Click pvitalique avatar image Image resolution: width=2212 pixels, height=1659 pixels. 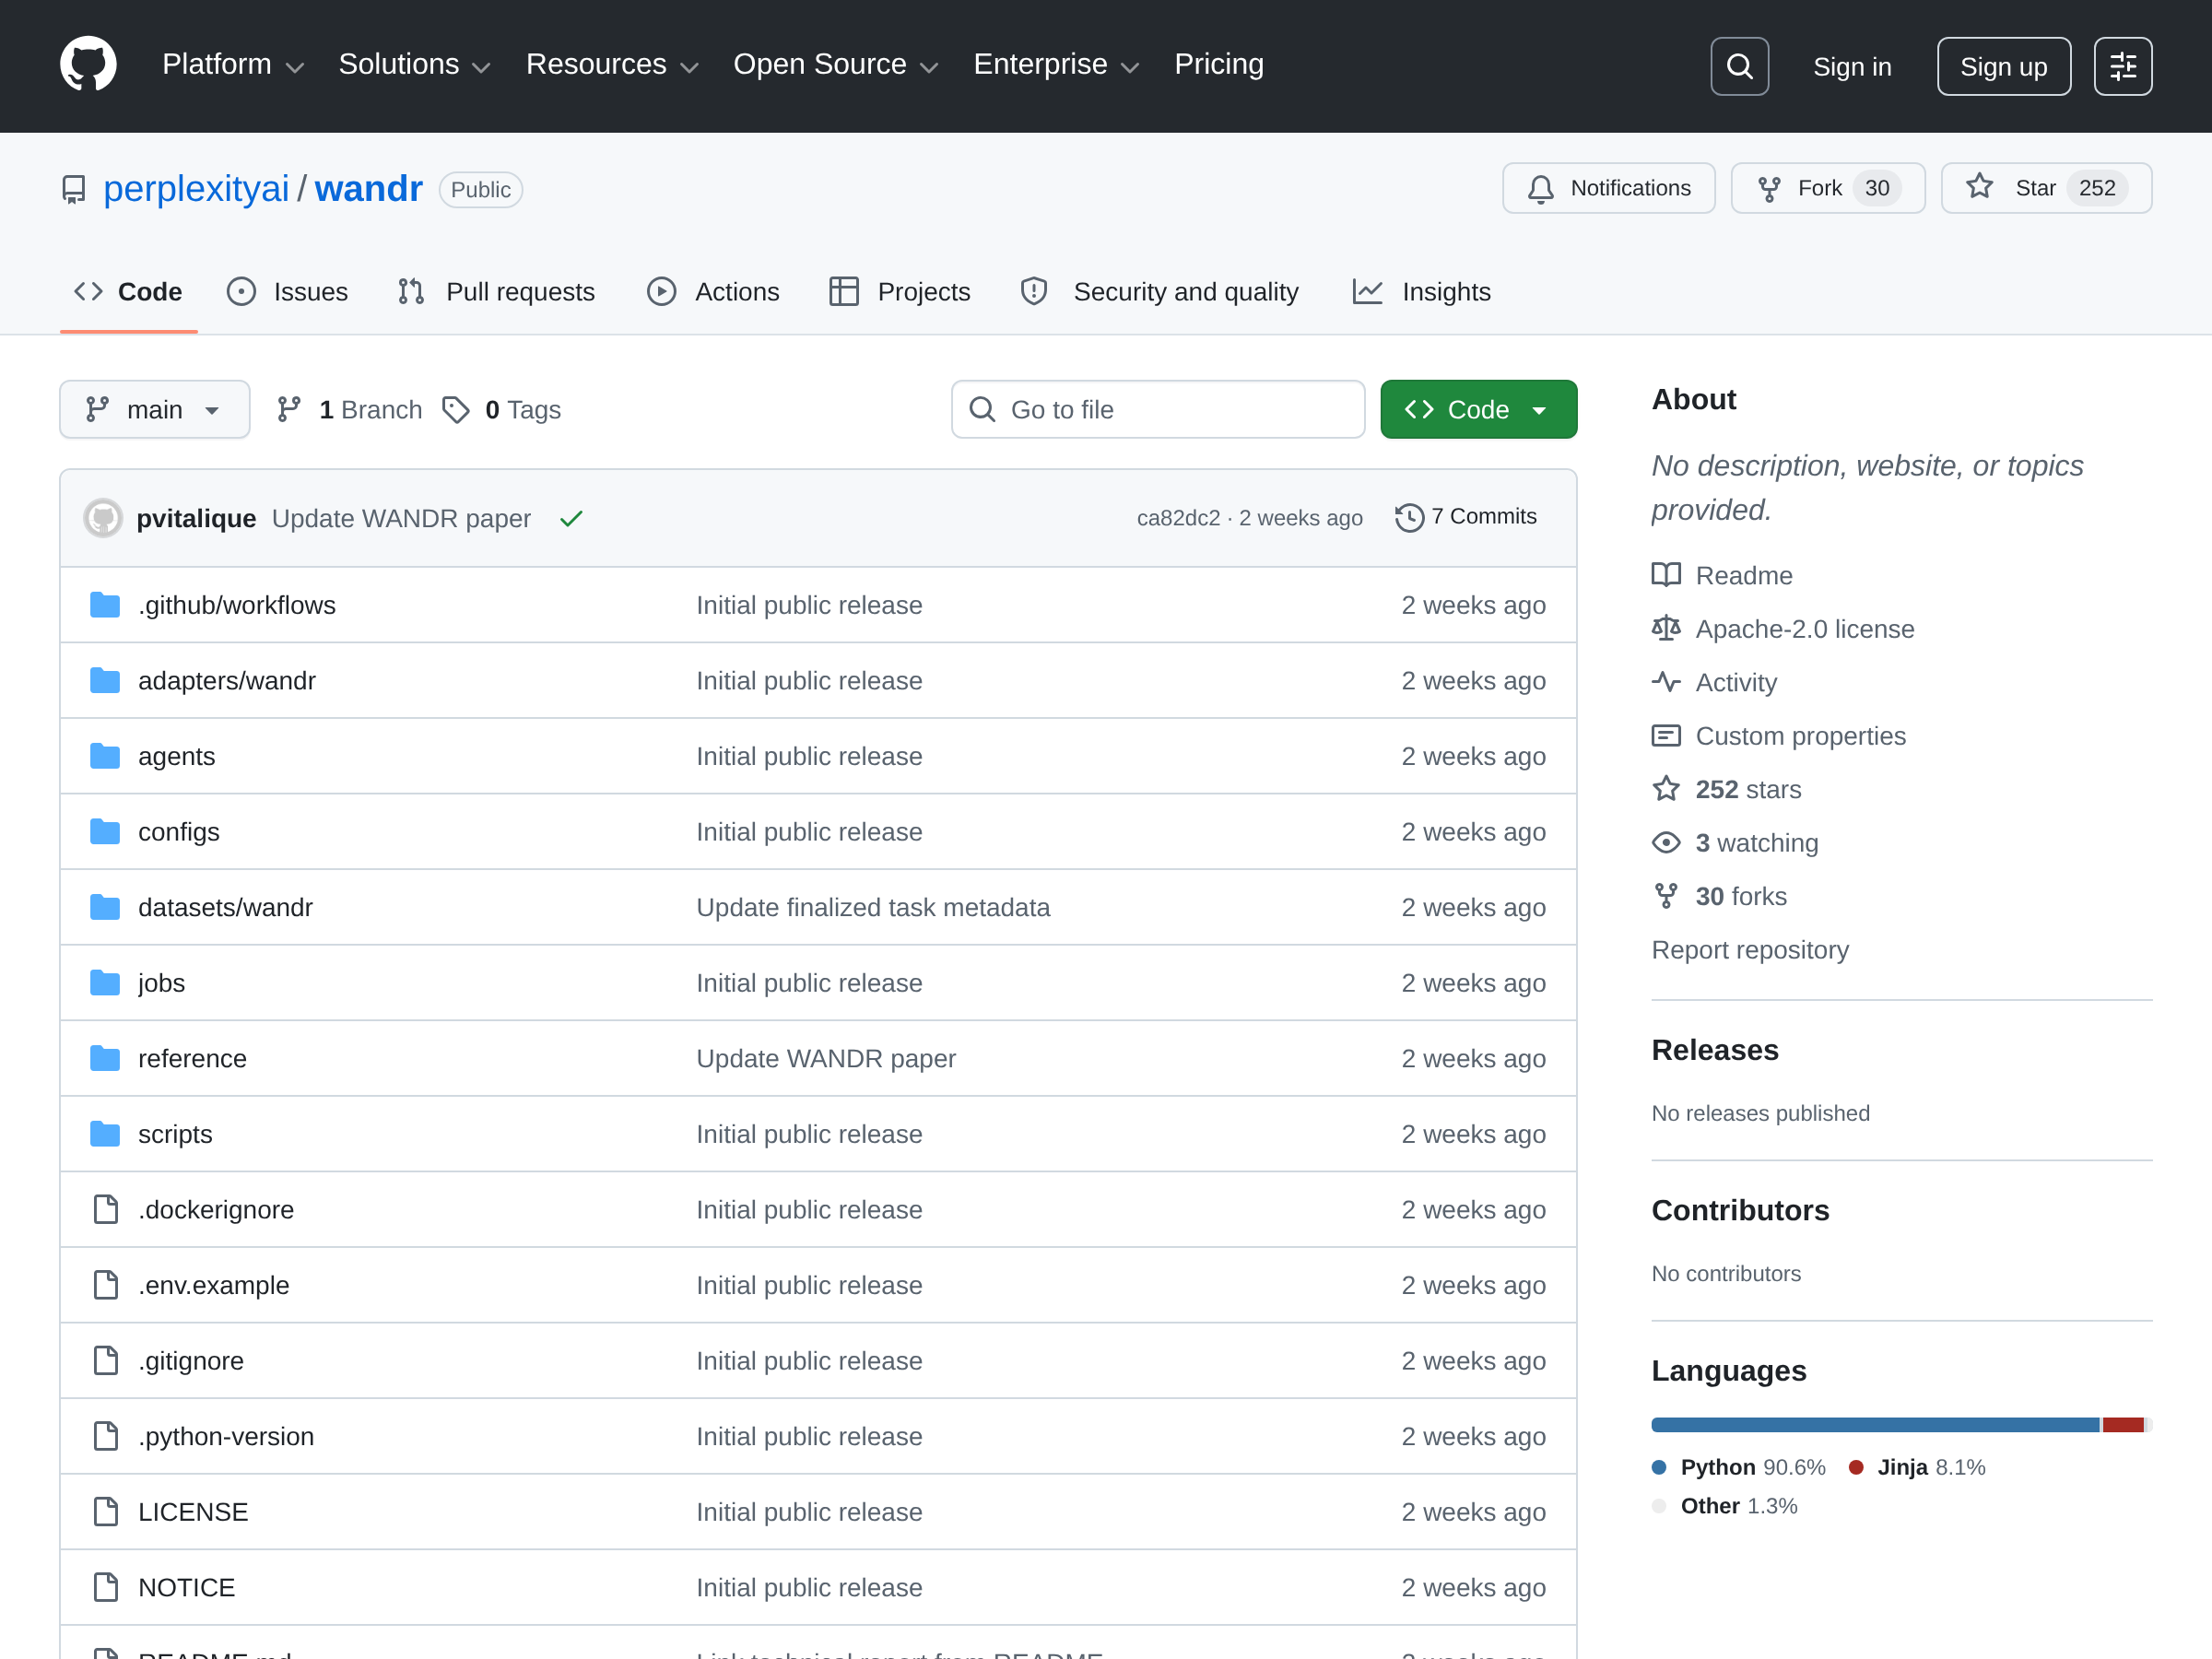(x=103, y=518)
